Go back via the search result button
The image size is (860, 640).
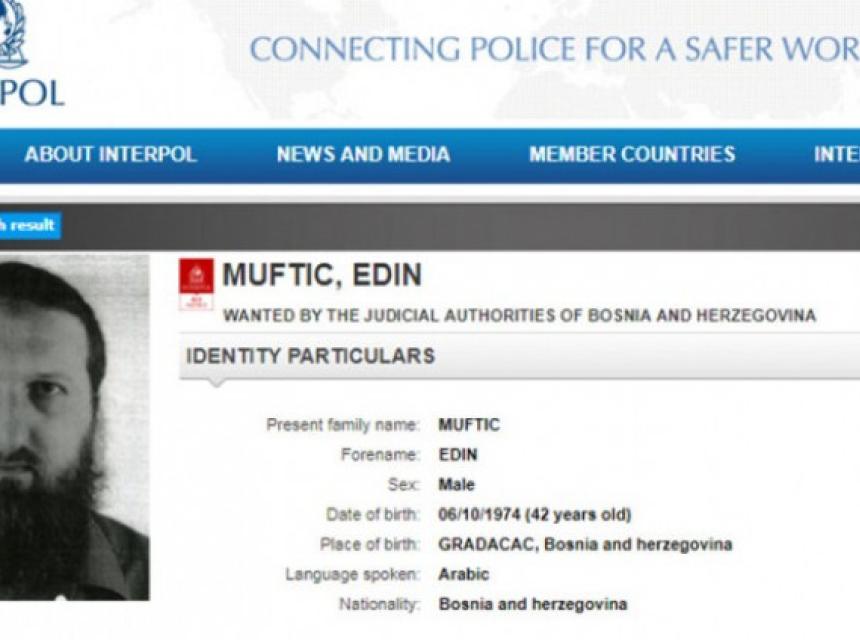coord(28,226)
